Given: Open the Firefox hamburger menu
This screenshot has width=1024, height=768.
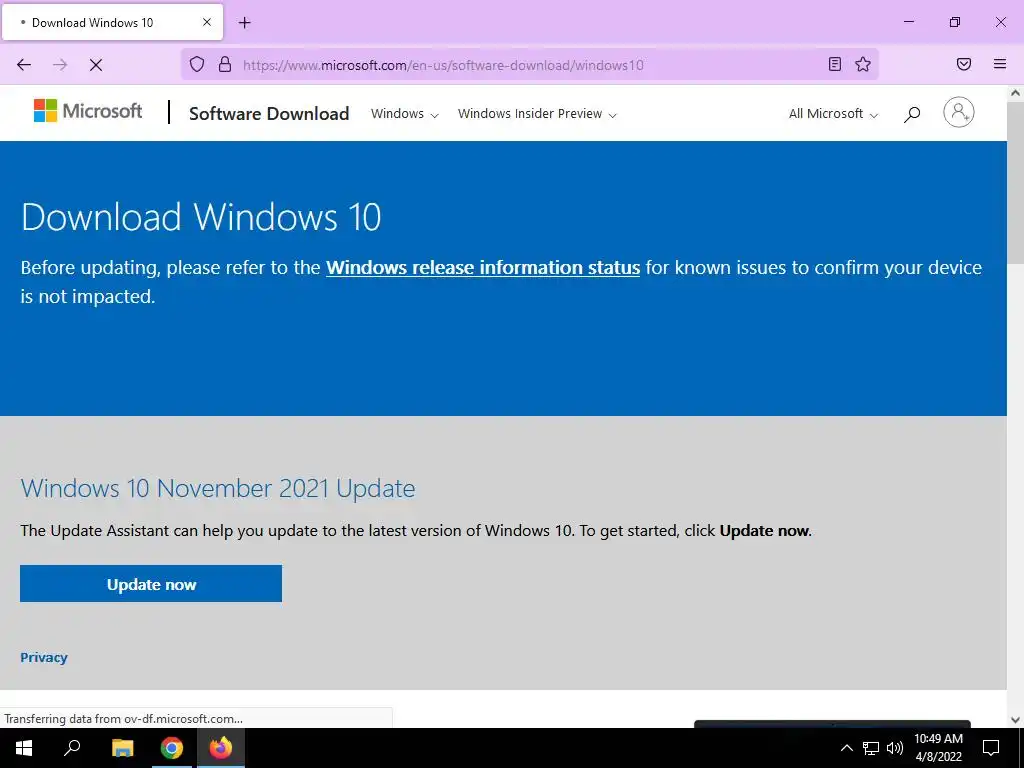Looking at the screenshot, I should 1000,64.
